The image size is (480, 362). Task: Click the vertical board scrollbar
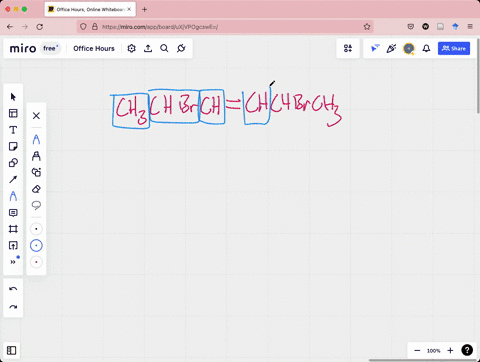[478, 77]
